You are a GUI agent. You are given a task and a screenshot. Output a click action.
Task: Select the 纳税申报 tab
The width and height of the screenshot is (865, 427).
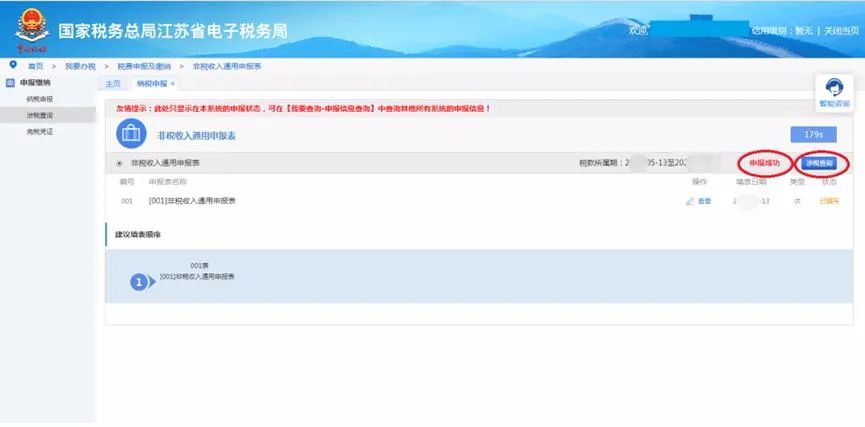(x=152, y=84)
